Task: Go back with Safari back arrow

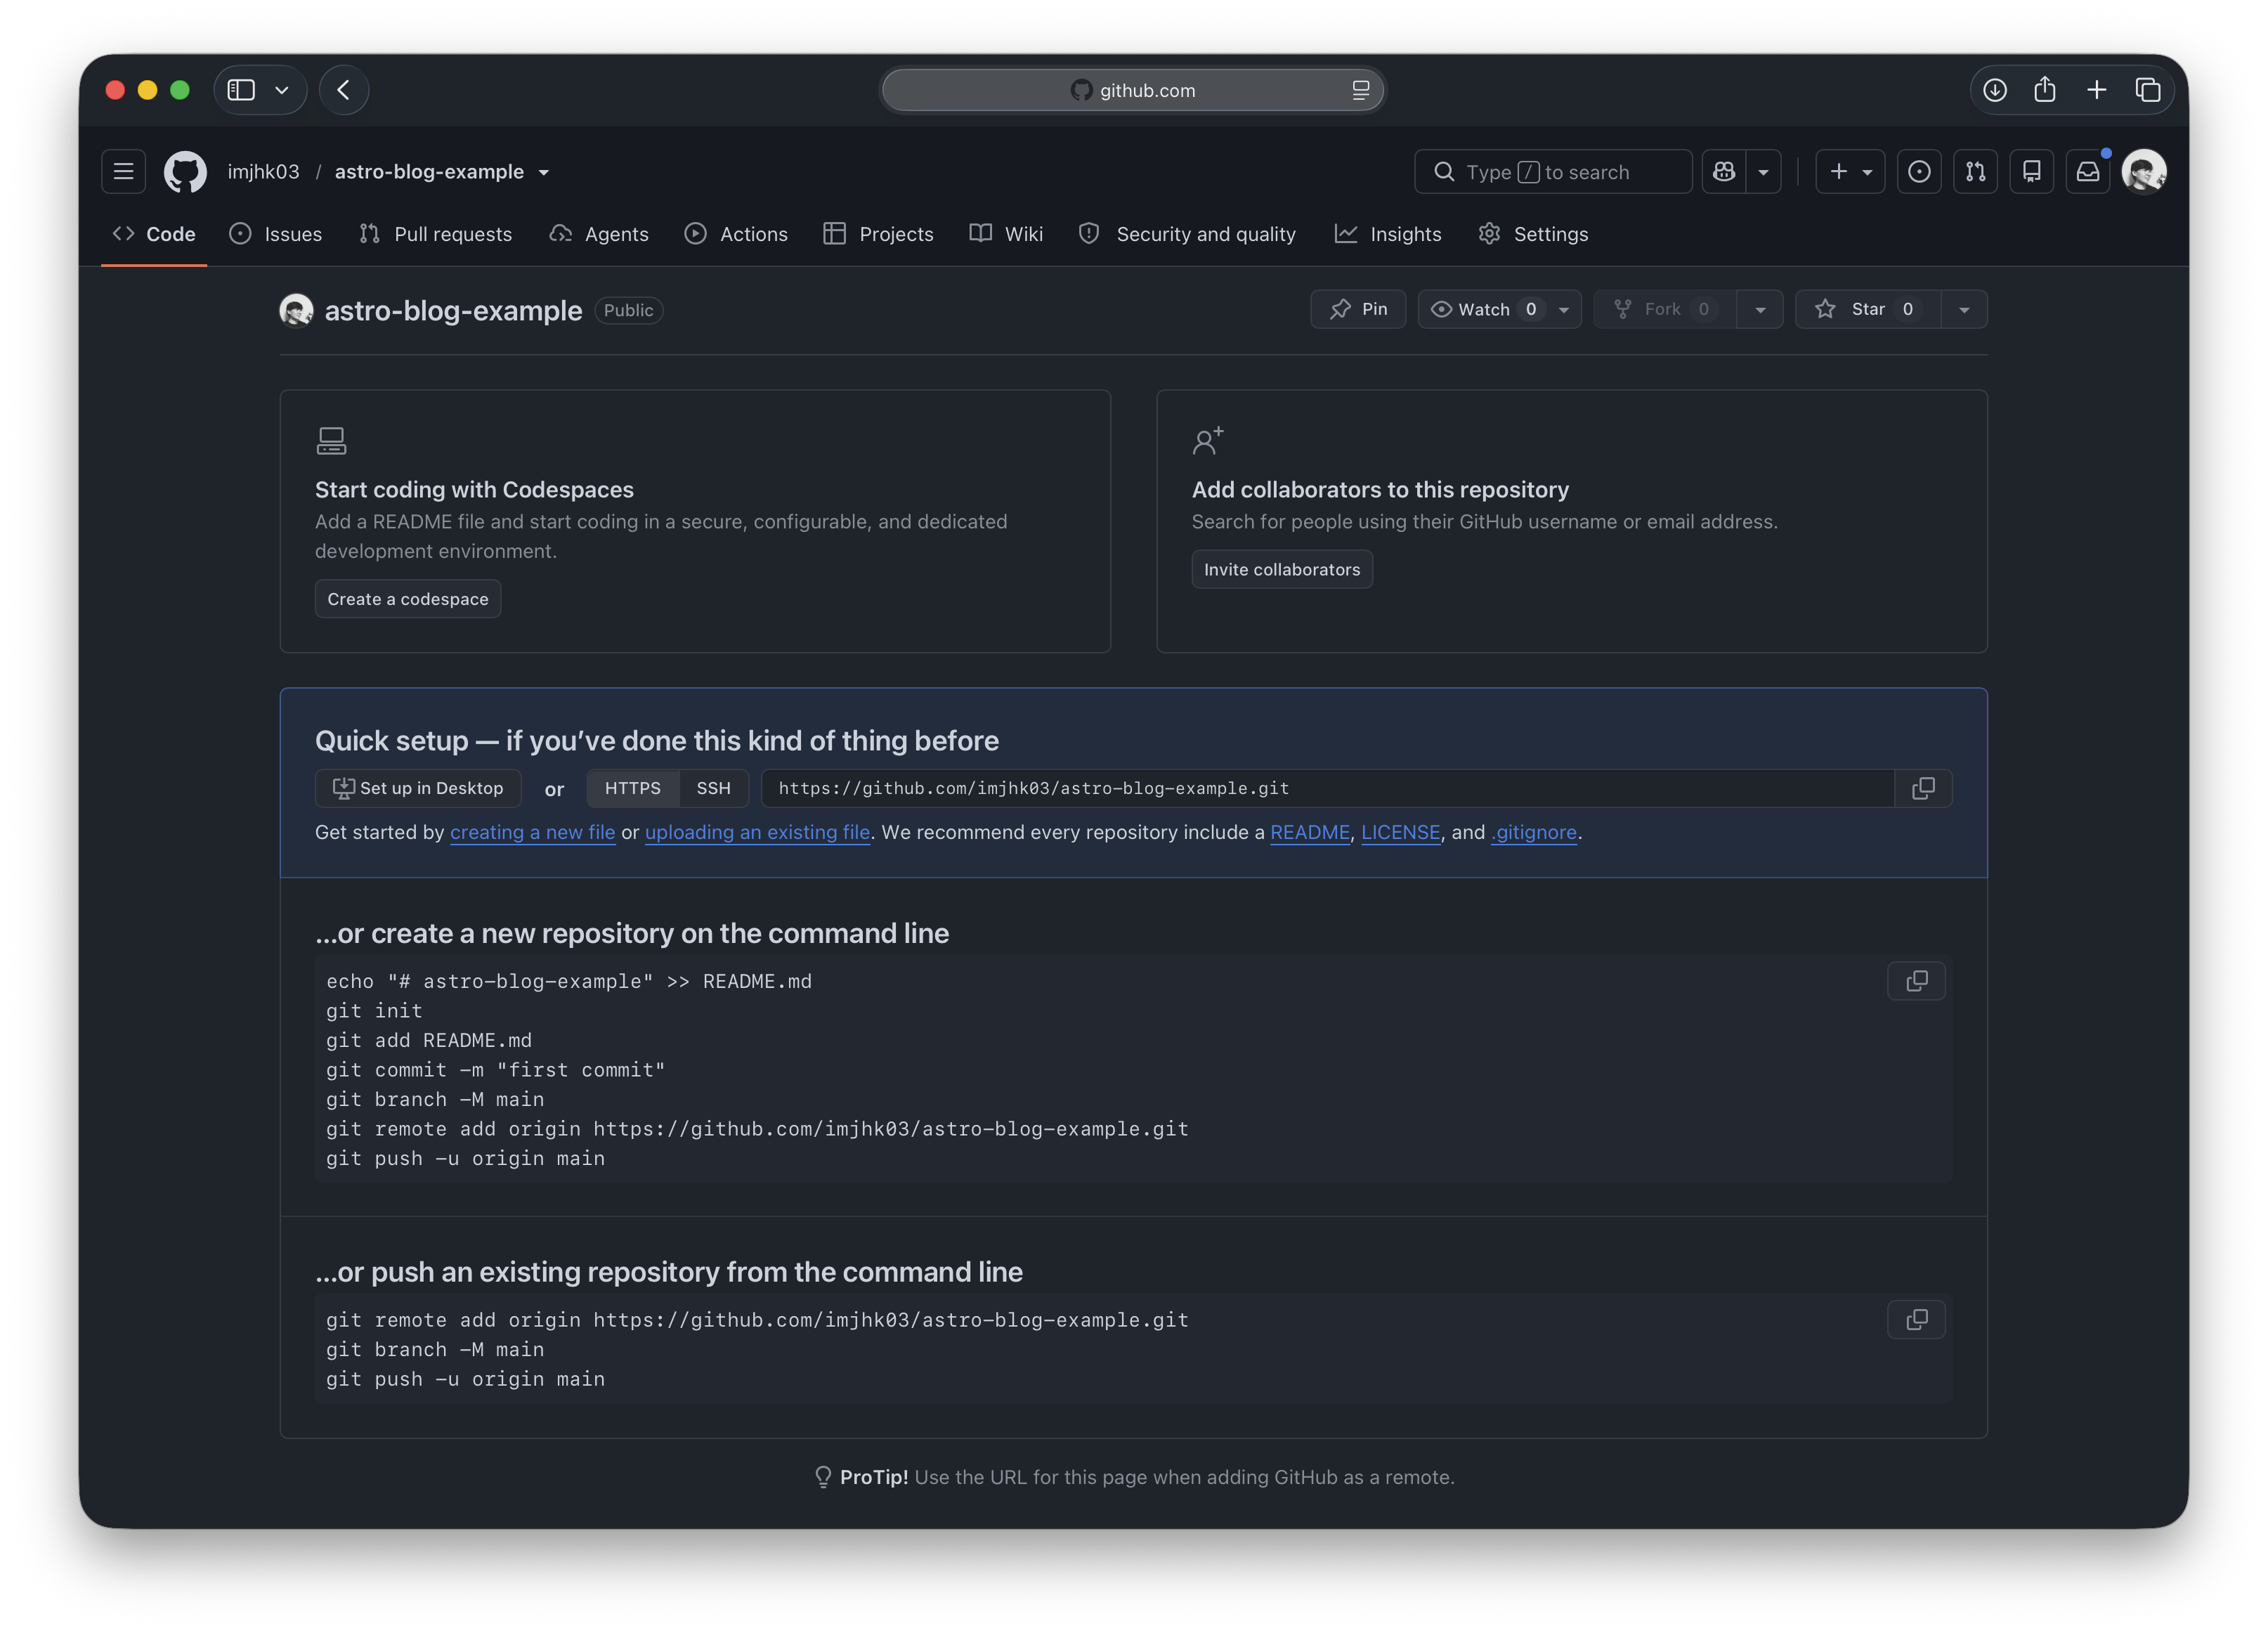Action: pyautogui.click(x=344, y=90)
